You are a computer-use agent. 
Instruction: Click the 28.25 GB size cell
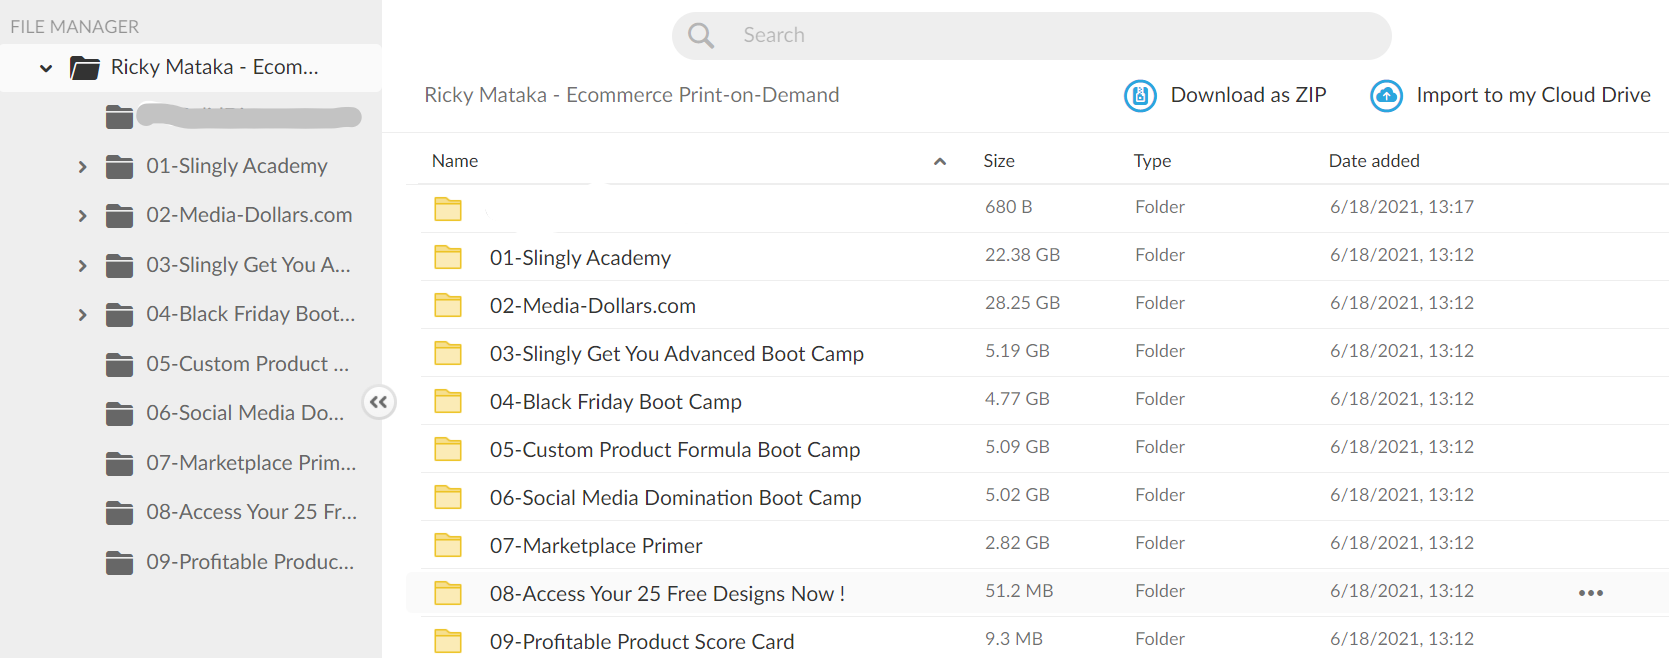point(1022,303)
